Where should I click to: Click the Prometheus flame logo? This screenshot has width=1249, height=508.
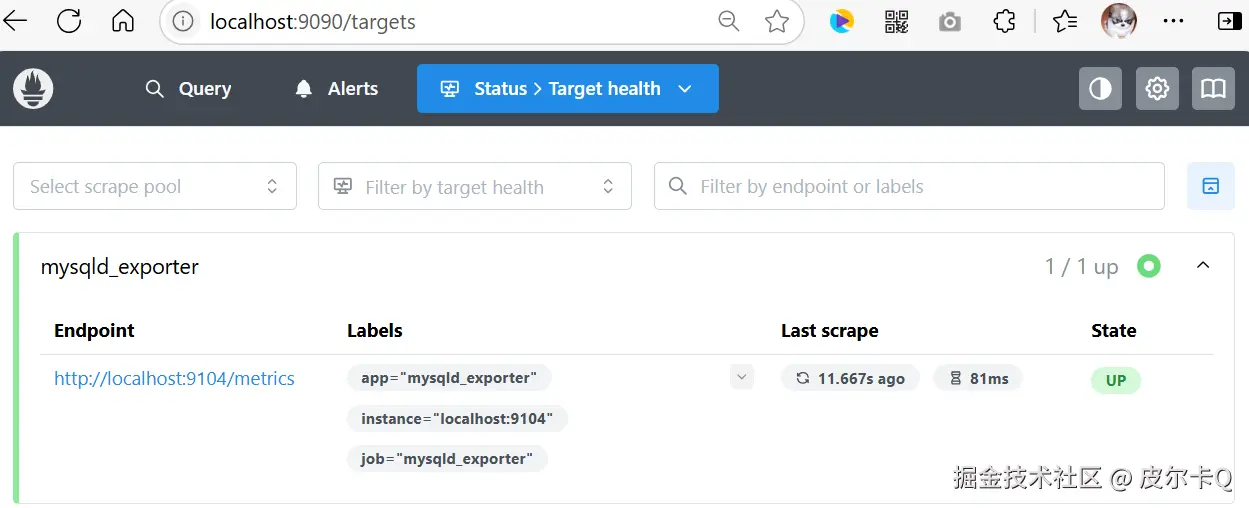click(x=33, y=89)
